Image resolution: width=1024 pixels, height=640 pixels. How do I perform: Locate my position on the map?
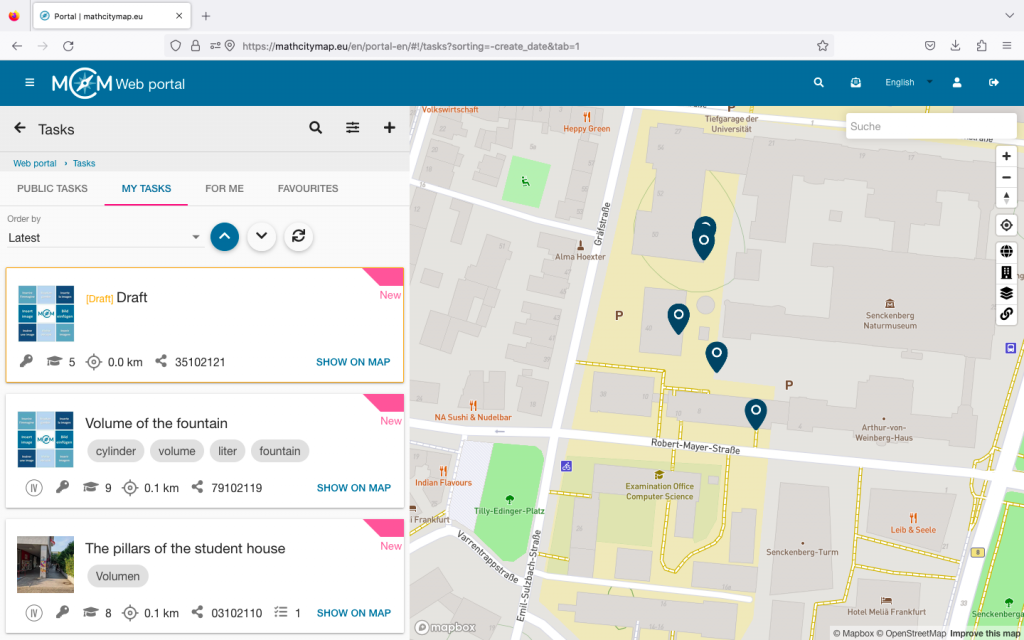1006,225
